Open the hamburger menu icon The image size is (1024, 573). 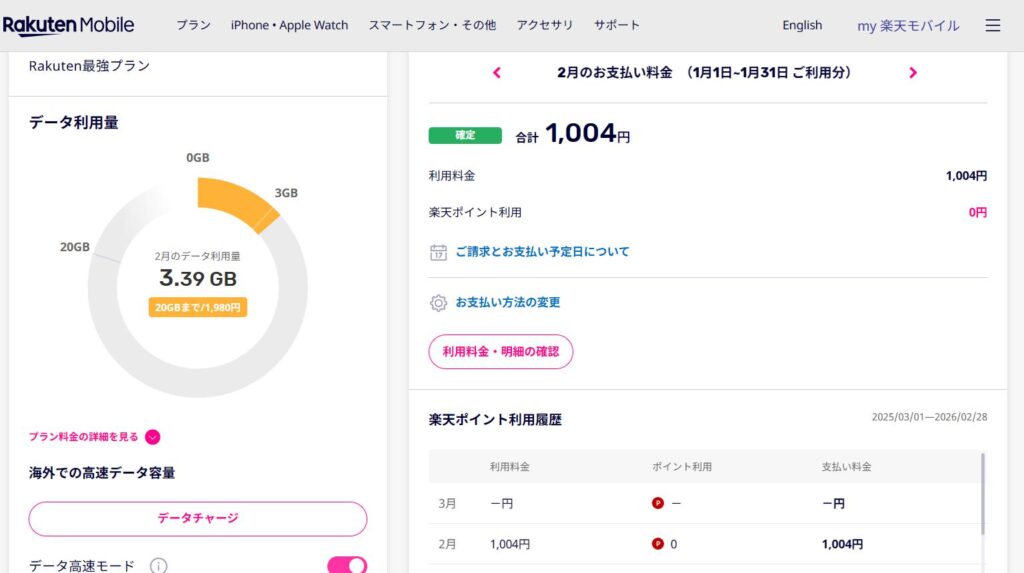click(993, 25)
